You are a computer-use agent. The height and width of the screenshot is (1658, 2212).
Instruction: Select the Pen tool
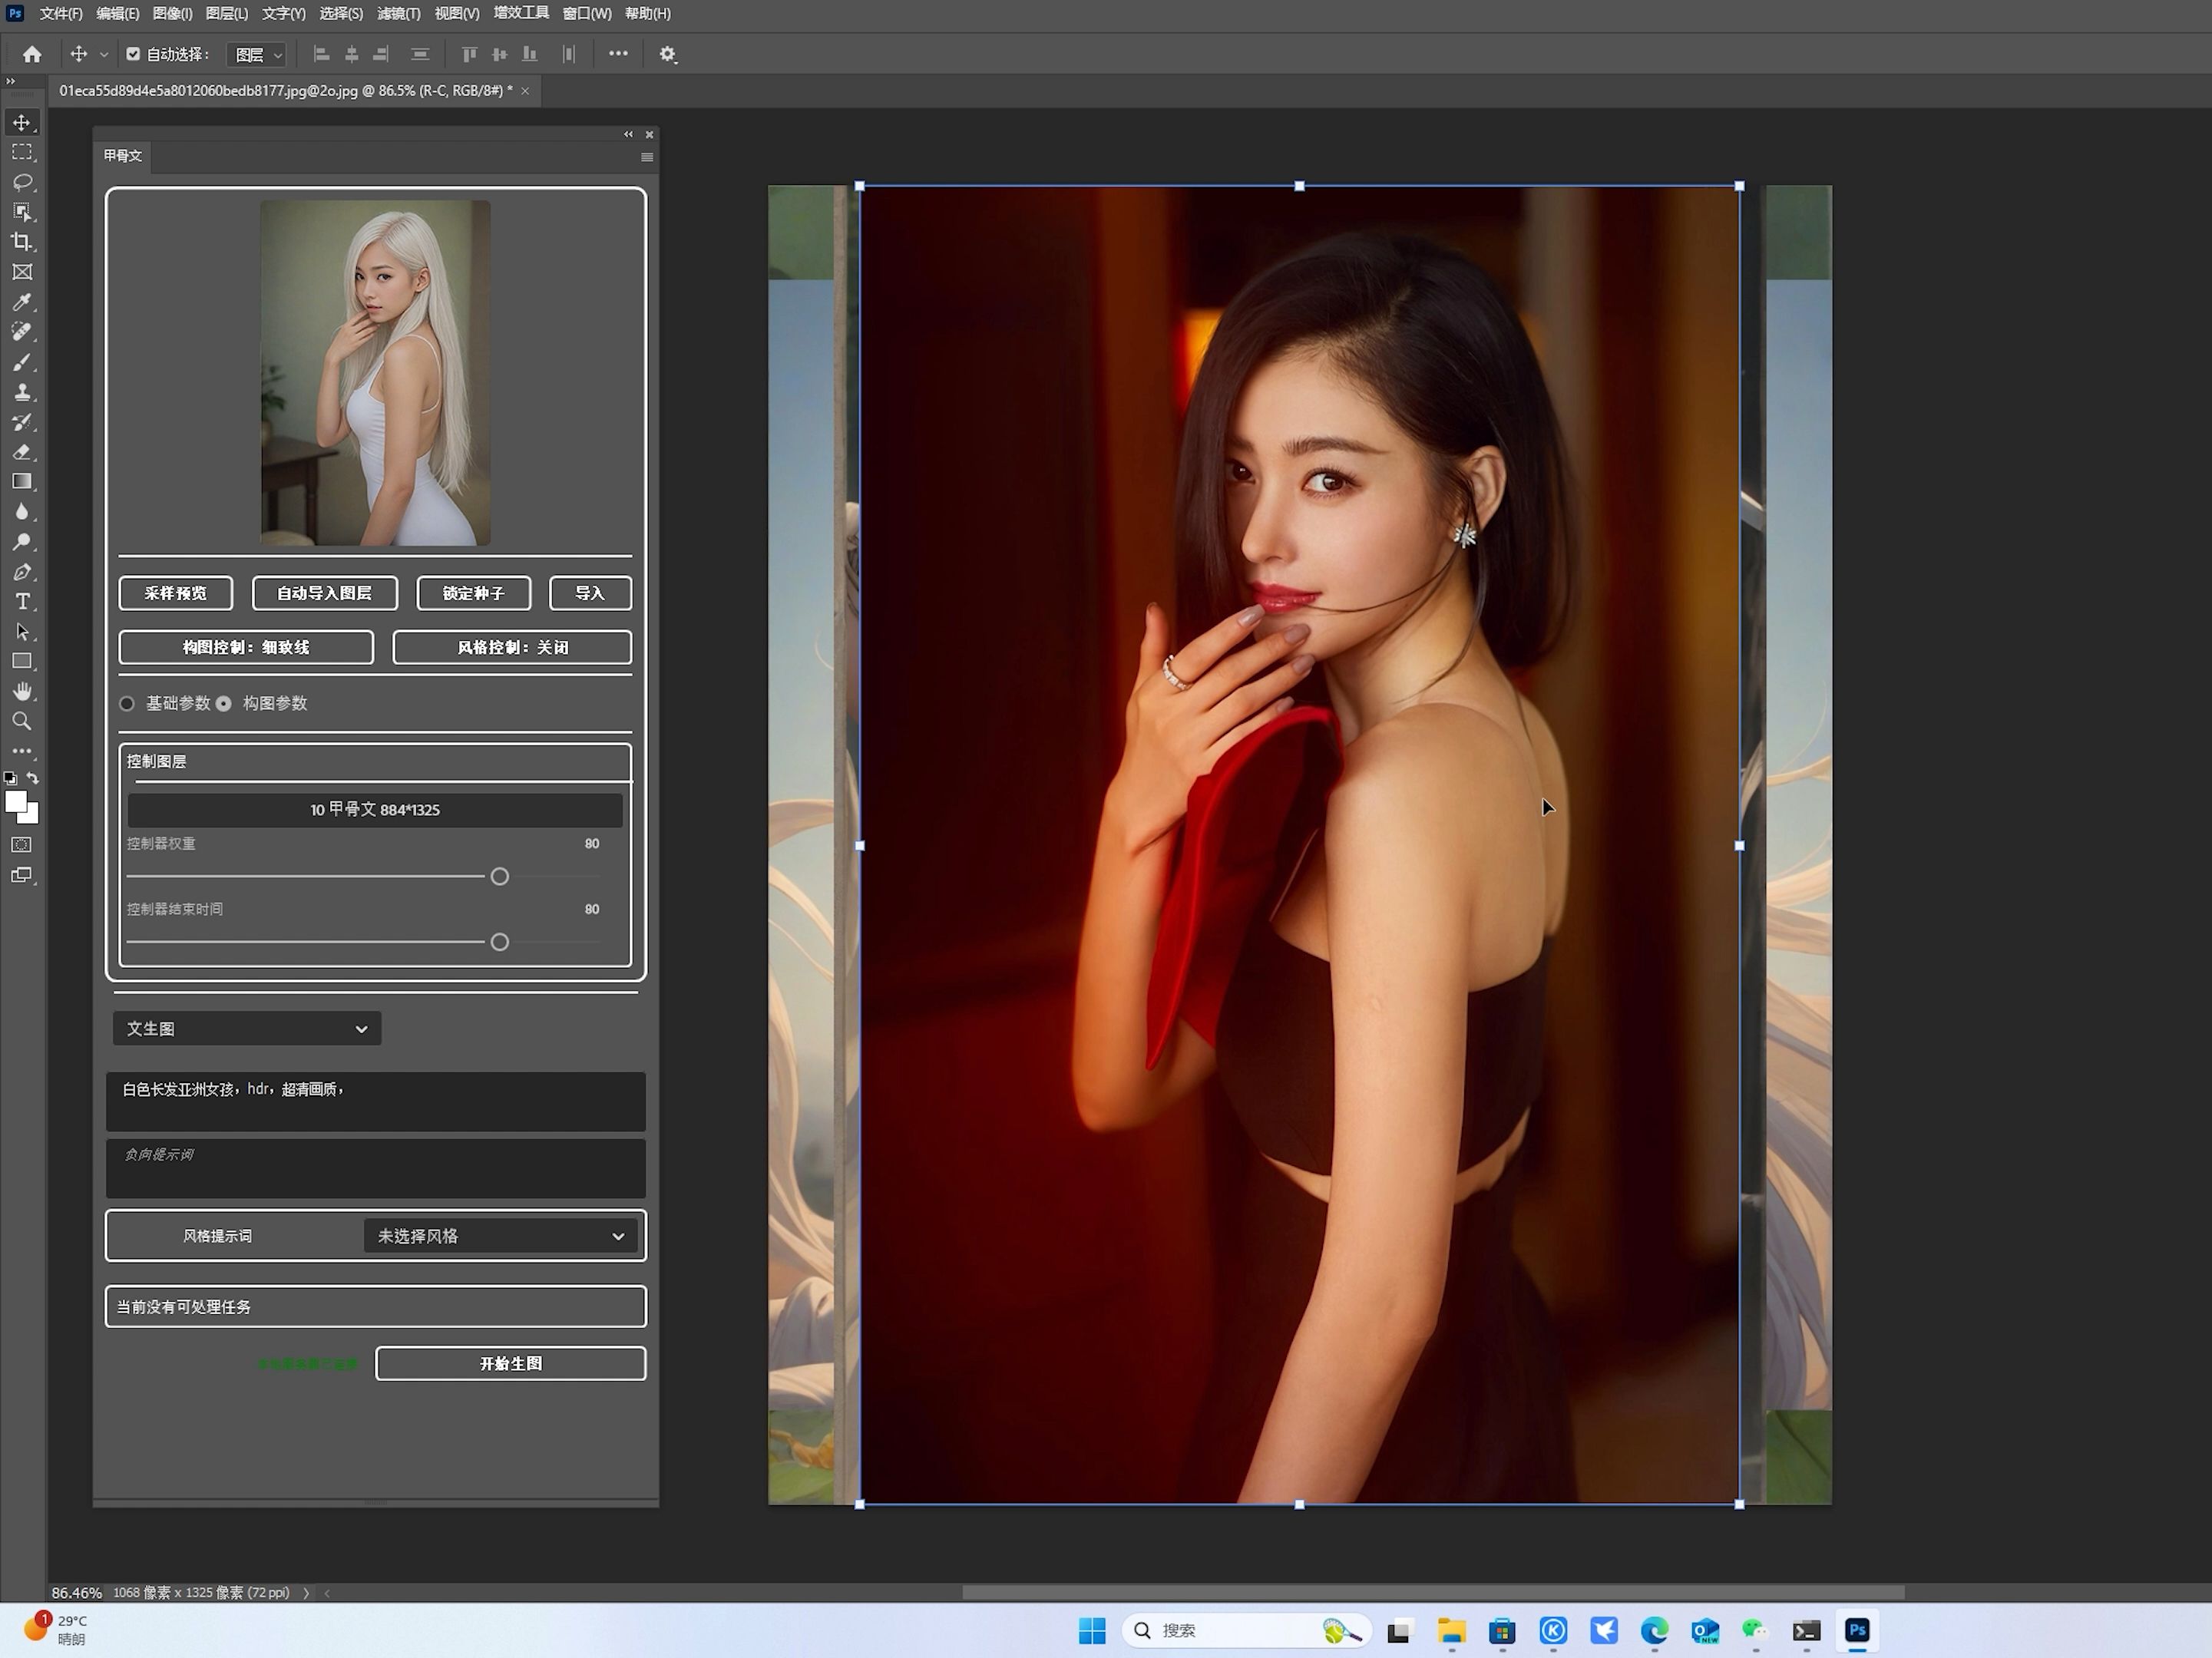click(22, 572)
